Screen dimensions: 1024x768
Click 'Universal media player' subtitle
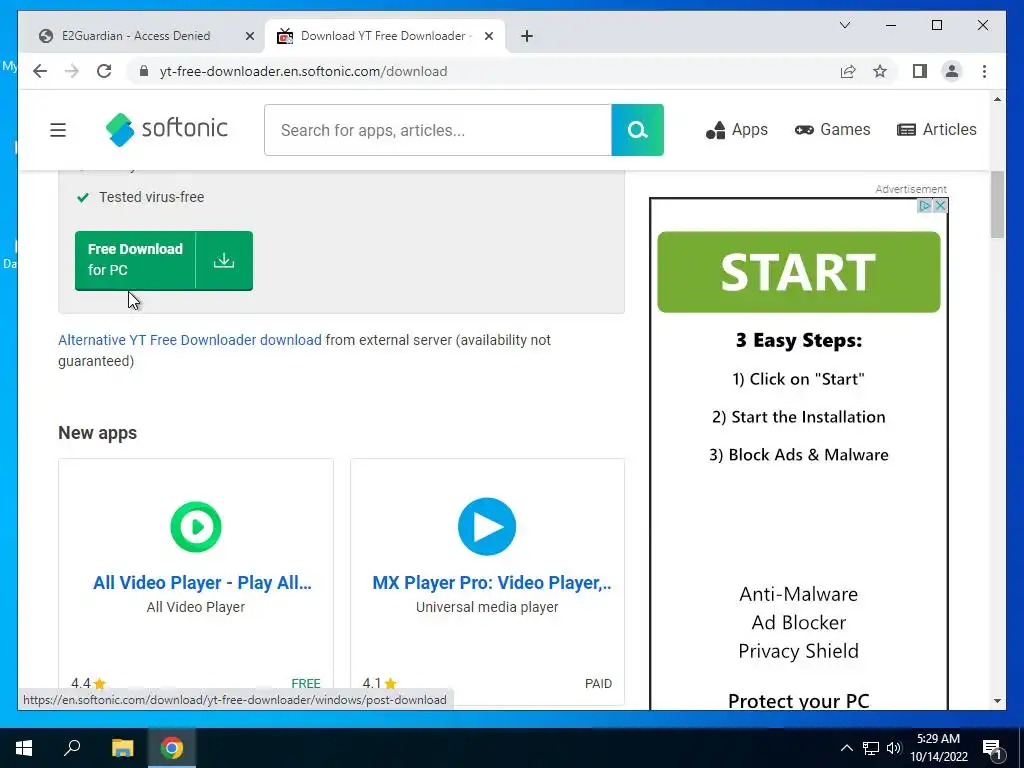click(x=487, y=607)
